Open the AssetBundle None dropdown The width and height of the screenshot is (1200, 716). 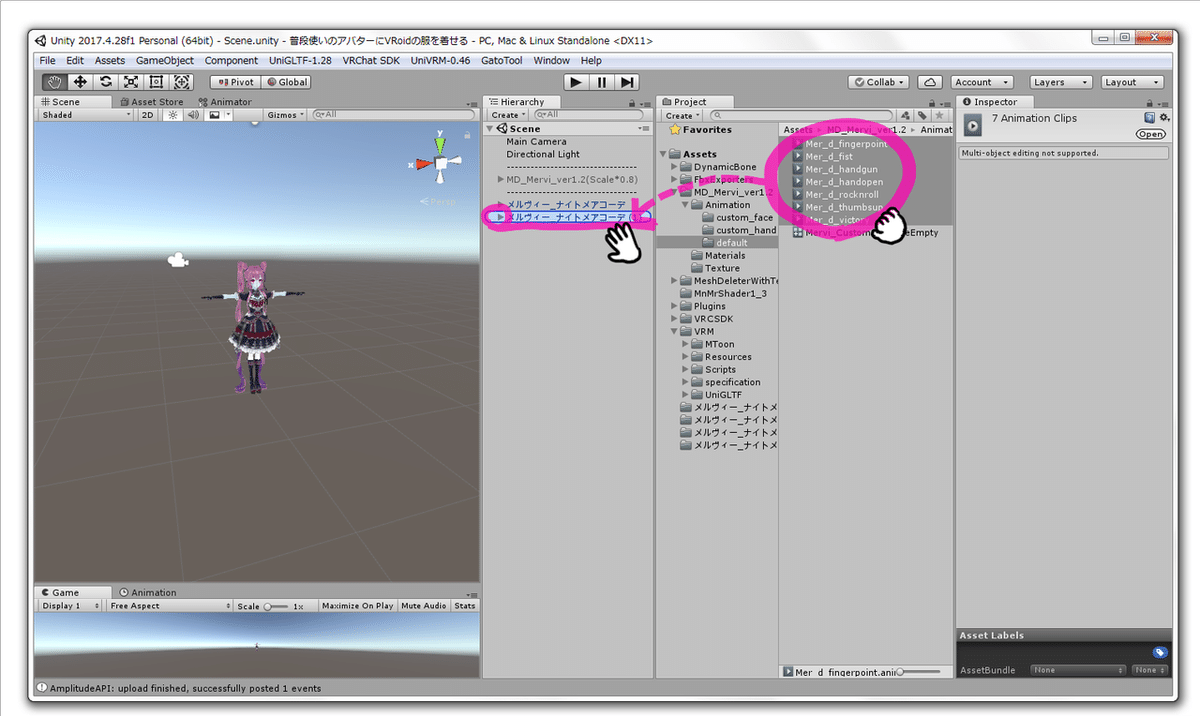[x=1078, y=670]
